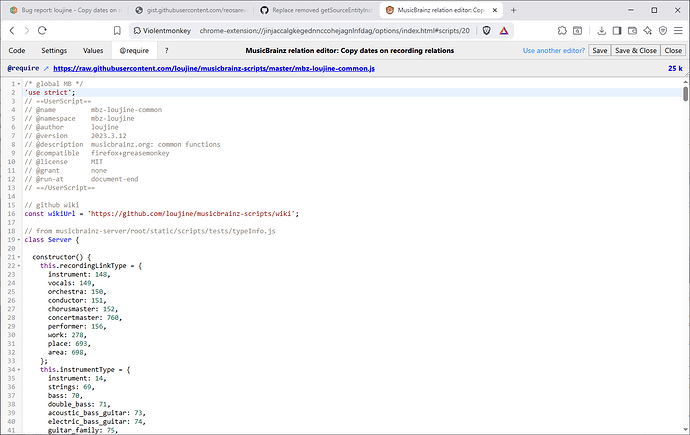Switch to the Settings editor tab
Image resolution: width=690 pixels, height=435 pixels.
click(x=54, y=50)
